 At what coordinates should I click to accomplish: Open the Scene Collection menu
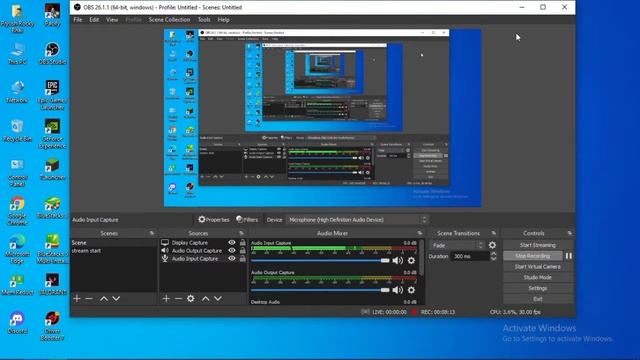(x=169, y=20)
